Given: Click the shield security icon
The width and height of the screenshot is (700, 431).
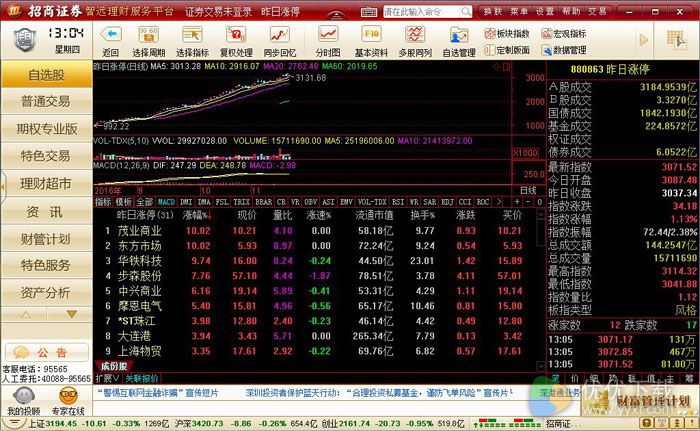Looking at the screenshot, I should (25, 40).
